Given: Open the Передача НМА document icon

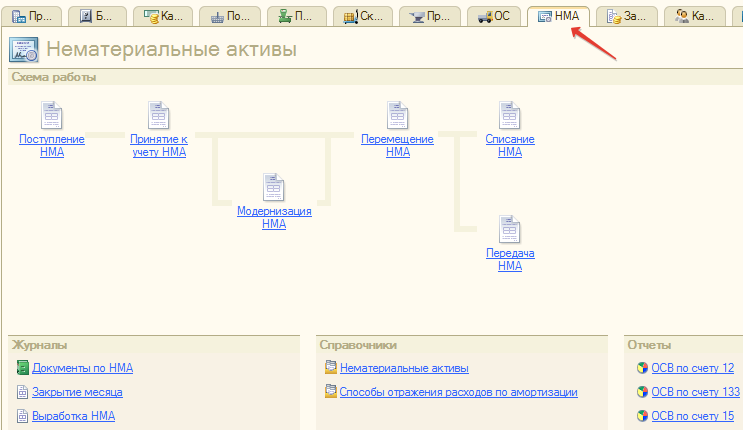Looking at the screenshot, I should point(509,230).
